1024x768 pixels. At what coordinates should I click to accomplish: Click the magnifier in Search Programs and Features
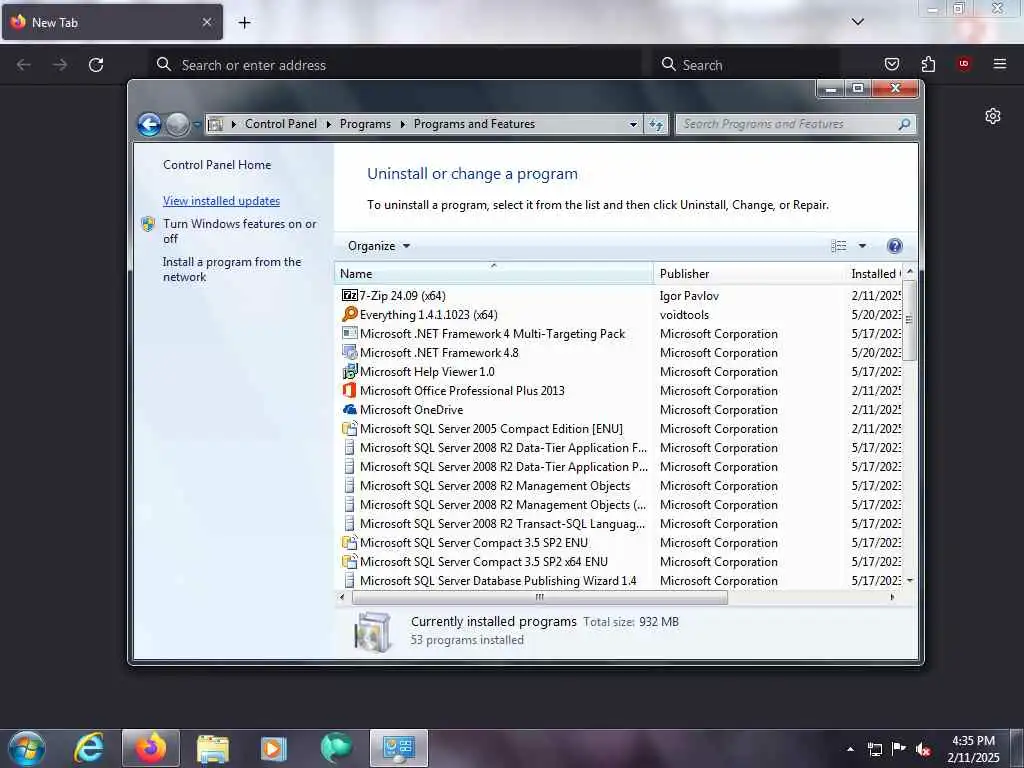(x=904, y=124)
